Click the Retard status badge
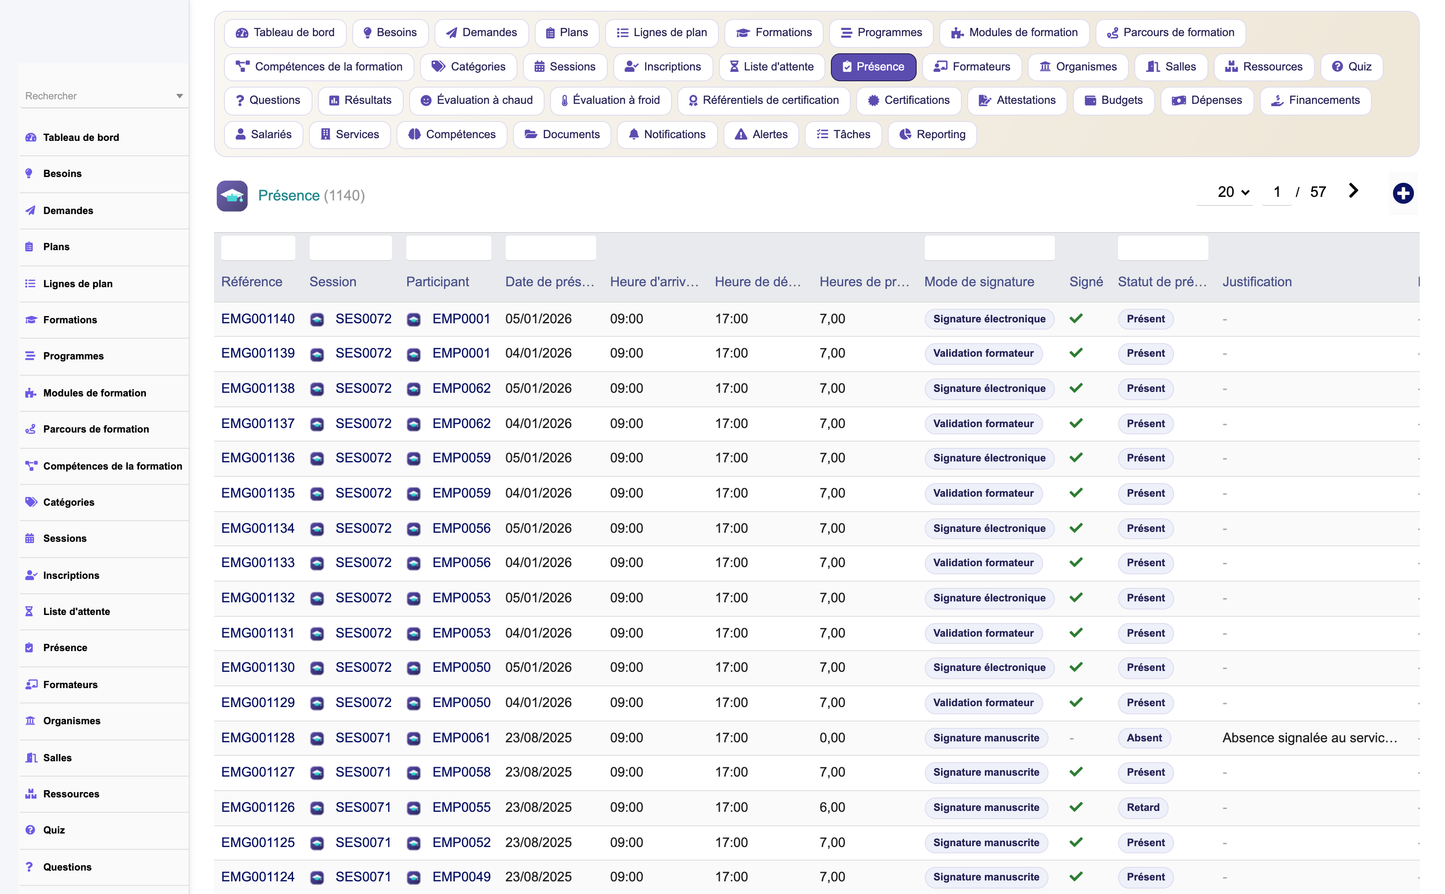This screenshot has width=1445, height=894. [1143, 807]
